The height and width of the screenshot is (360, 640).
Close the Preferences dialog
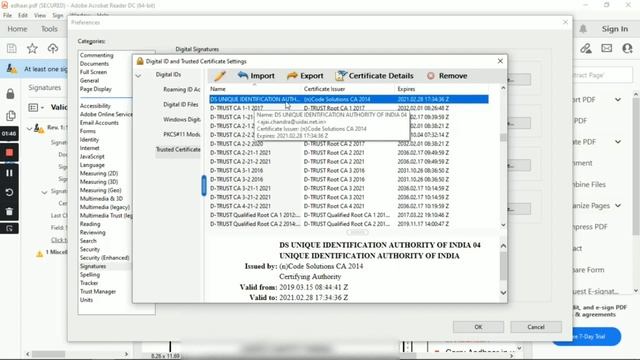point(565,22)
